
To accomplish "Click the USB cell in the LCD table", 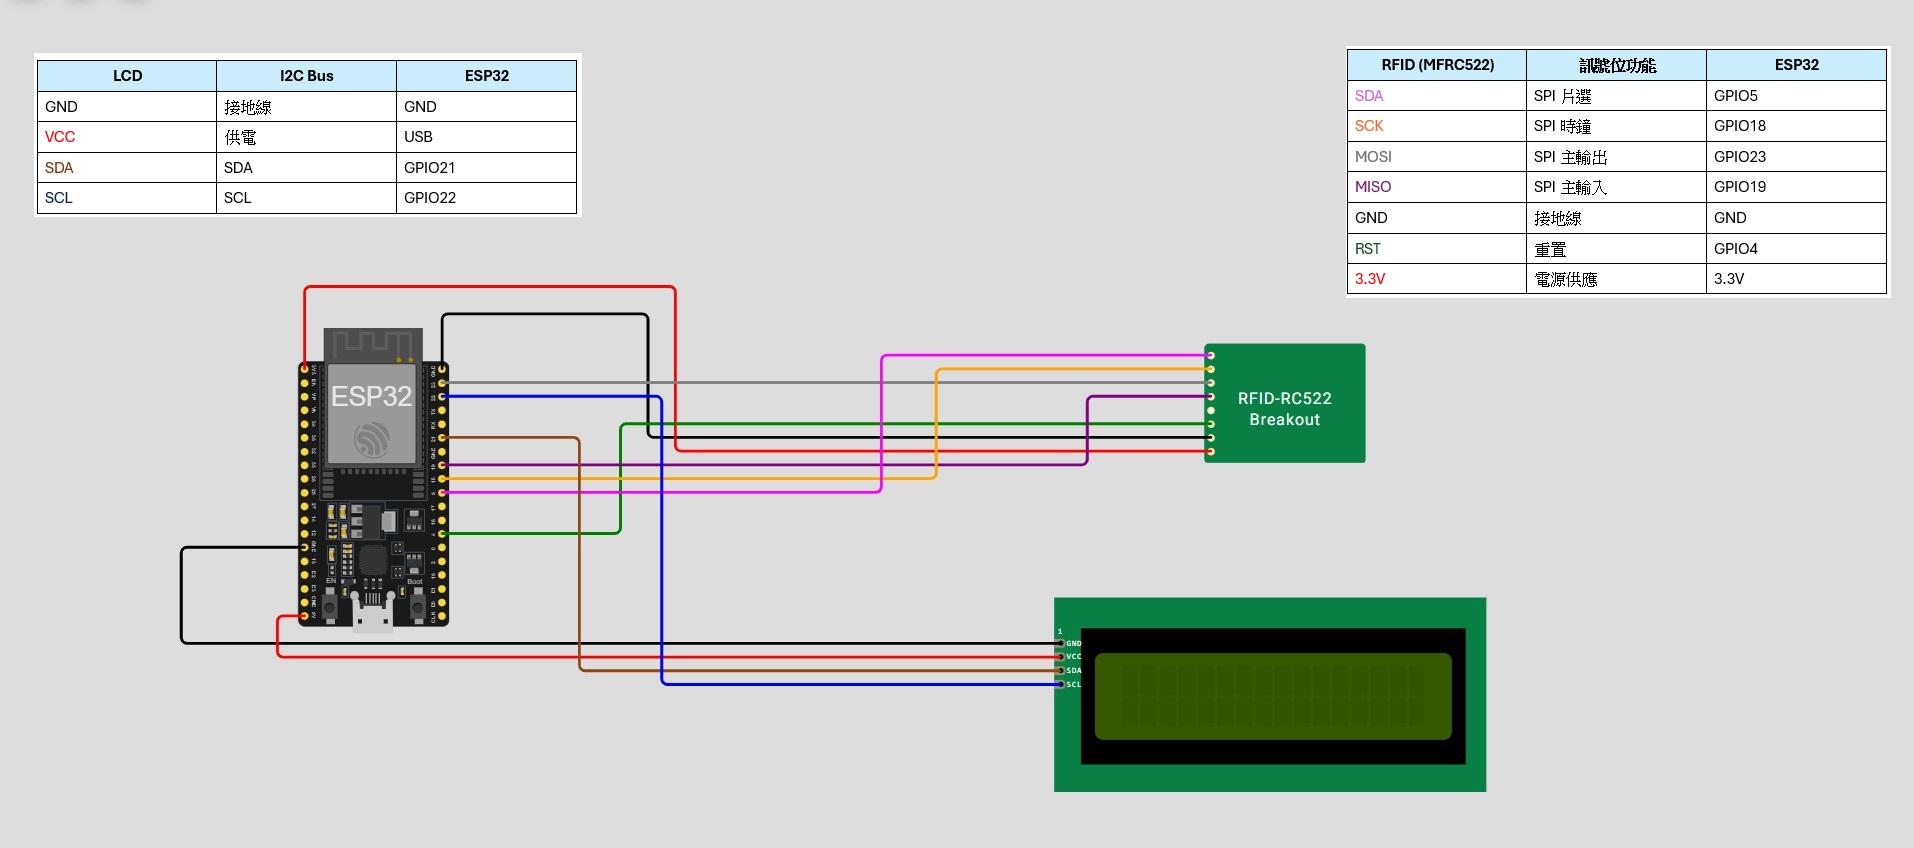I will click(x=487, y=137).
